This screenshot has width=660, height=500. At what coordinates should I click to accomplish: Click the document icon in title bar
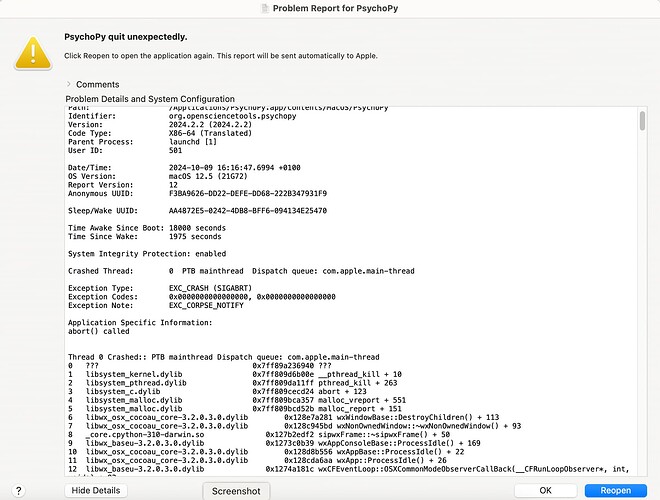coord(264,8)
